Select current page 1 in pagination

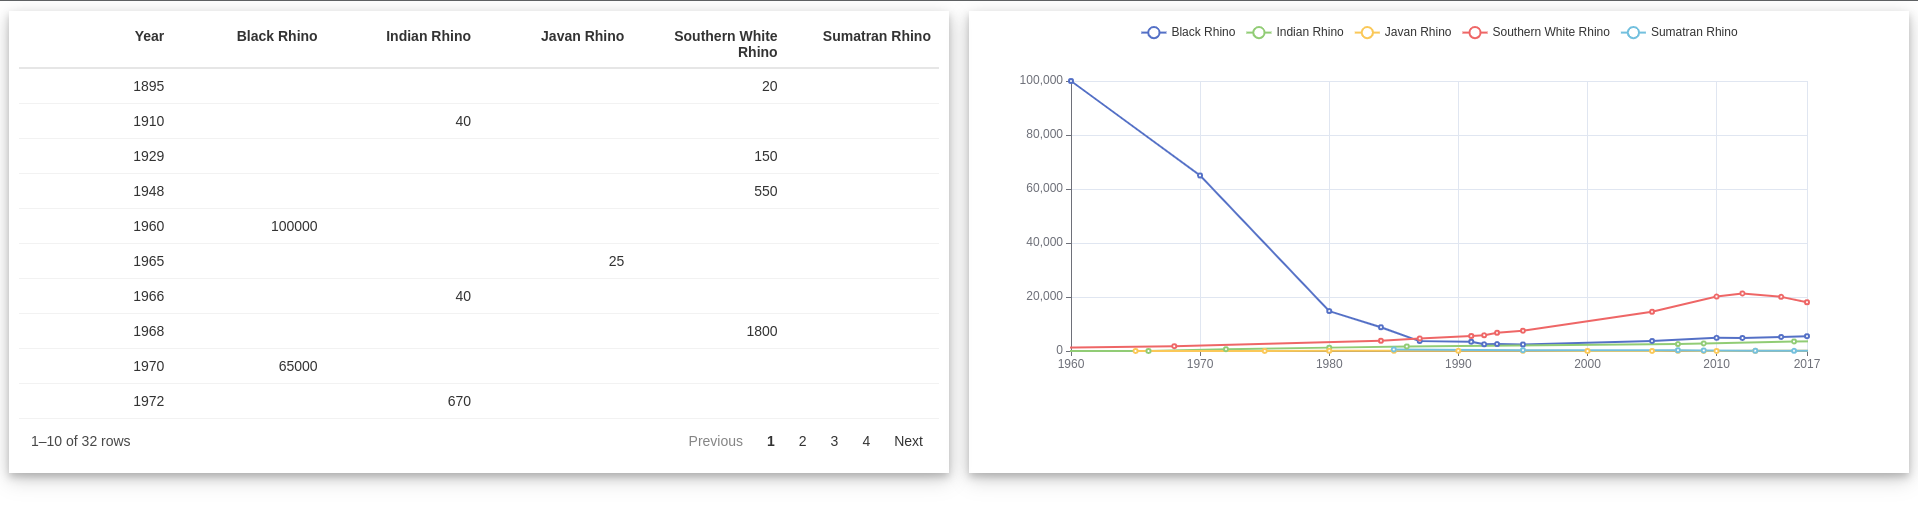click(x=770, y=441)
